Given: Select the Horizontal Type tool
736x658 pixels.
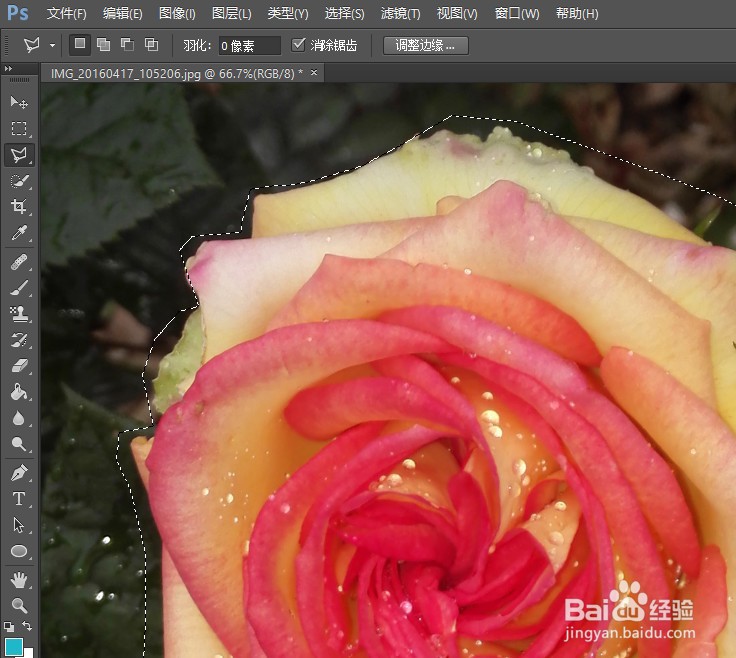Looking at the screenshot, I should [19, 499].
